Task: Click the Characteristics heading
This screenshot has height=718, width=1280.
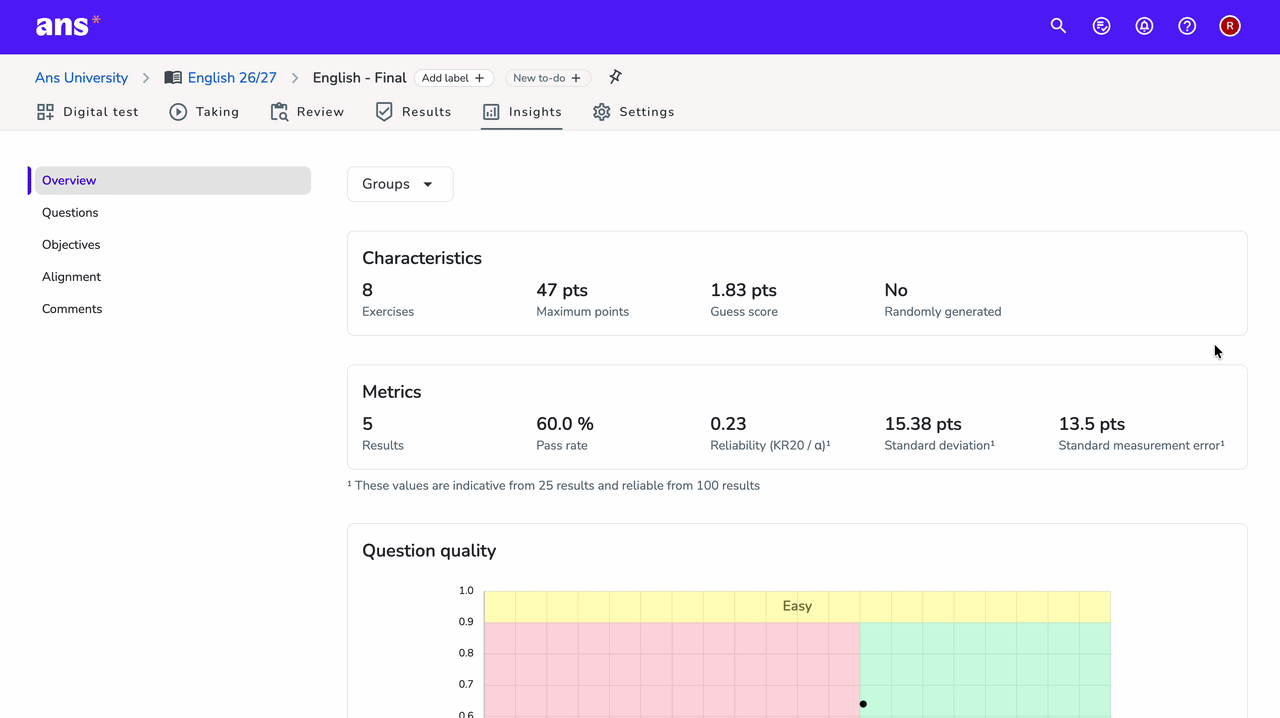Action: pos(422,258)
